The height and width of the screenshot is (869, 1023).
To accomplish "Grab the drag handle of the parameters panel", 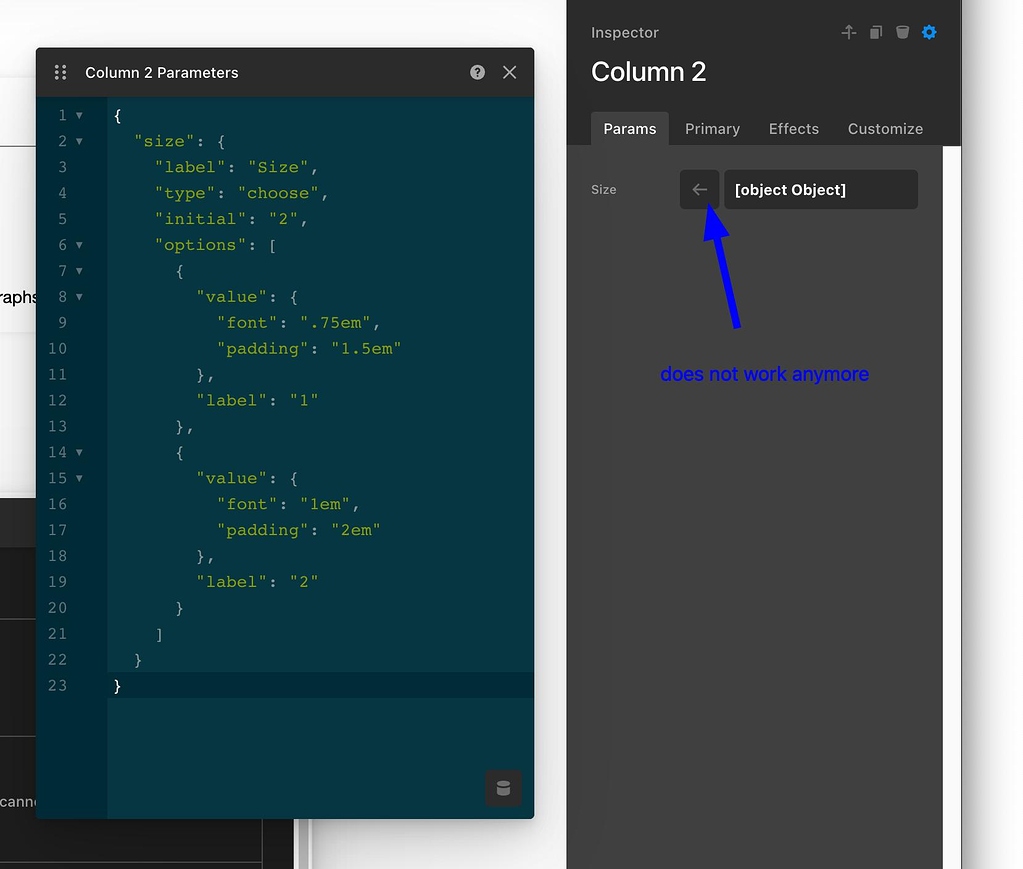I will 60,72.
